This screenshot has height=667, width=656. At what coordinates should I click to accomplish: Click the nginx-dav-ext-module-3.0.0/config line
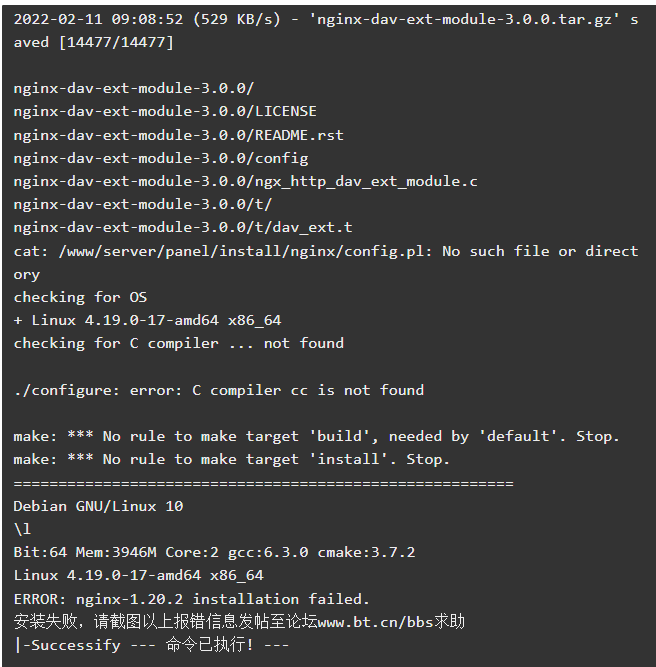(x=161, y=158)
